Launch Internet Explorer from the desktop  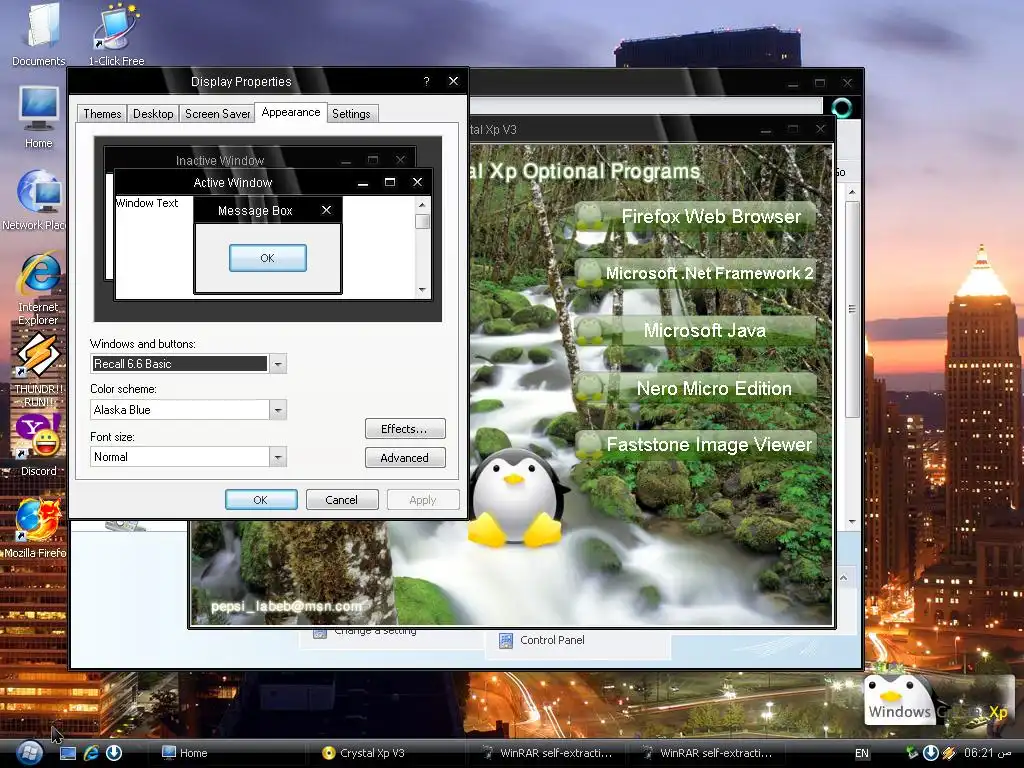click(x=39, y=289)
